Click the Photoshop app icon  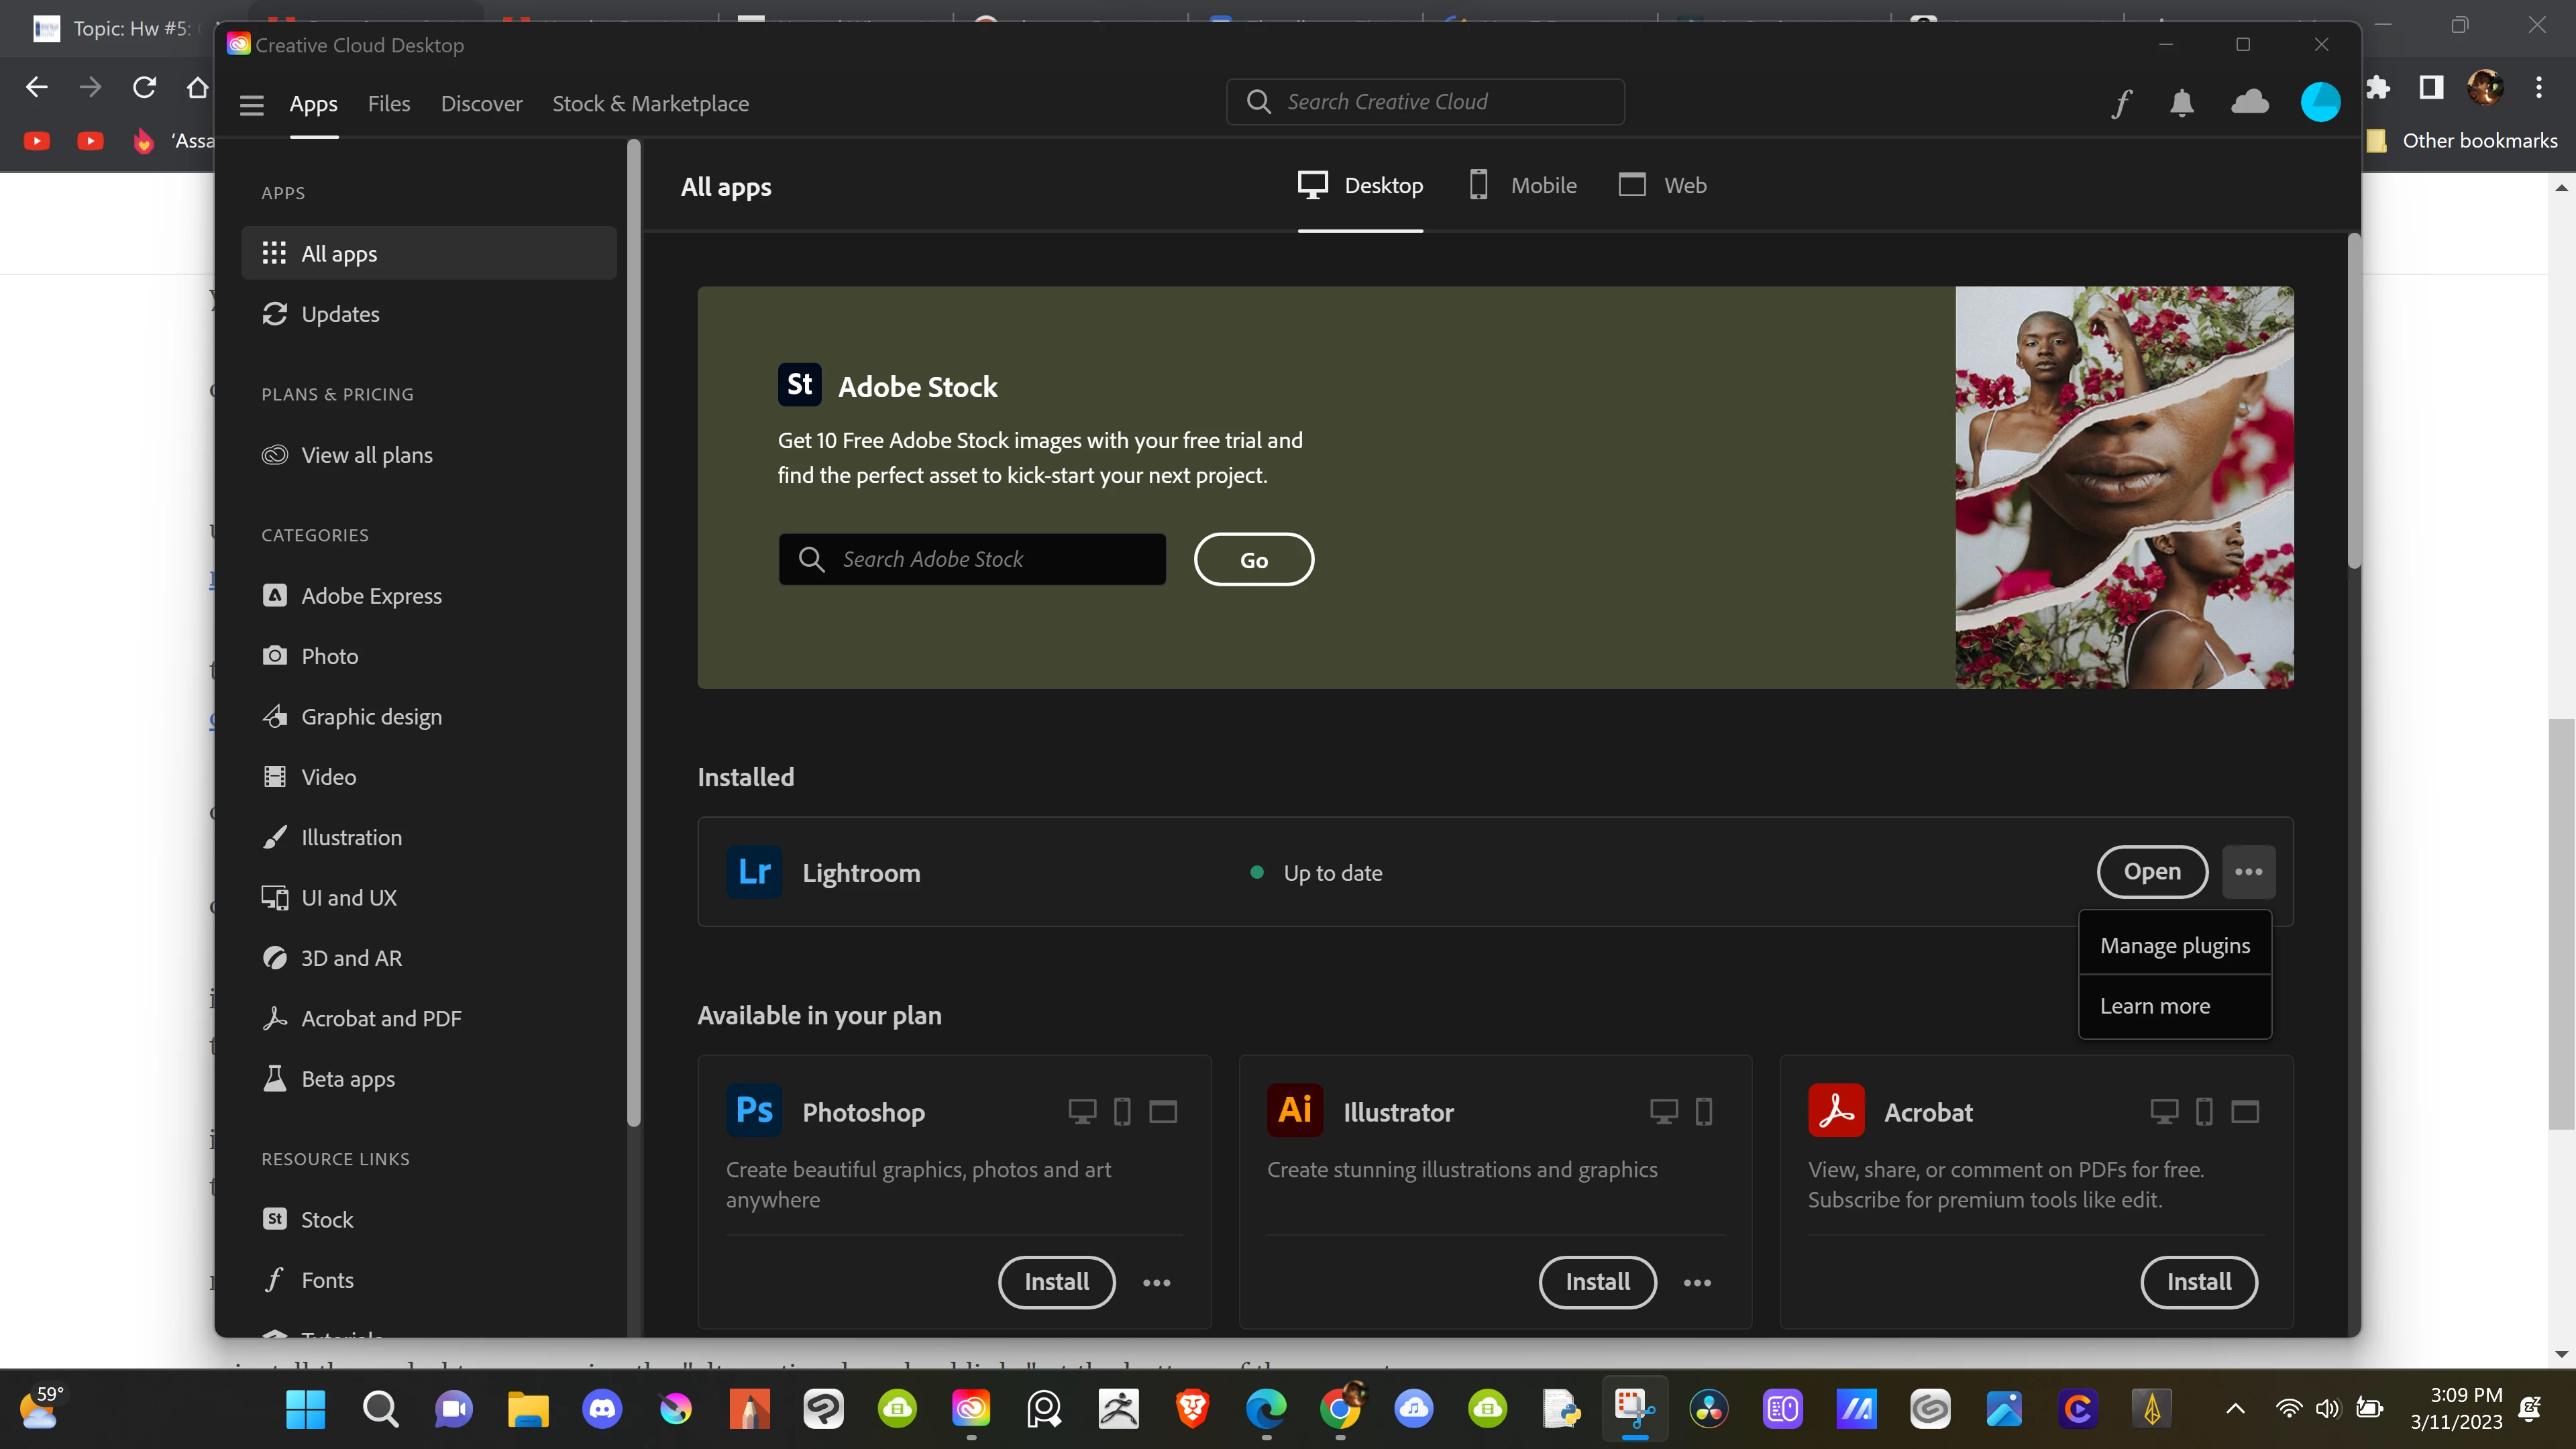(x=754, y=1111)
